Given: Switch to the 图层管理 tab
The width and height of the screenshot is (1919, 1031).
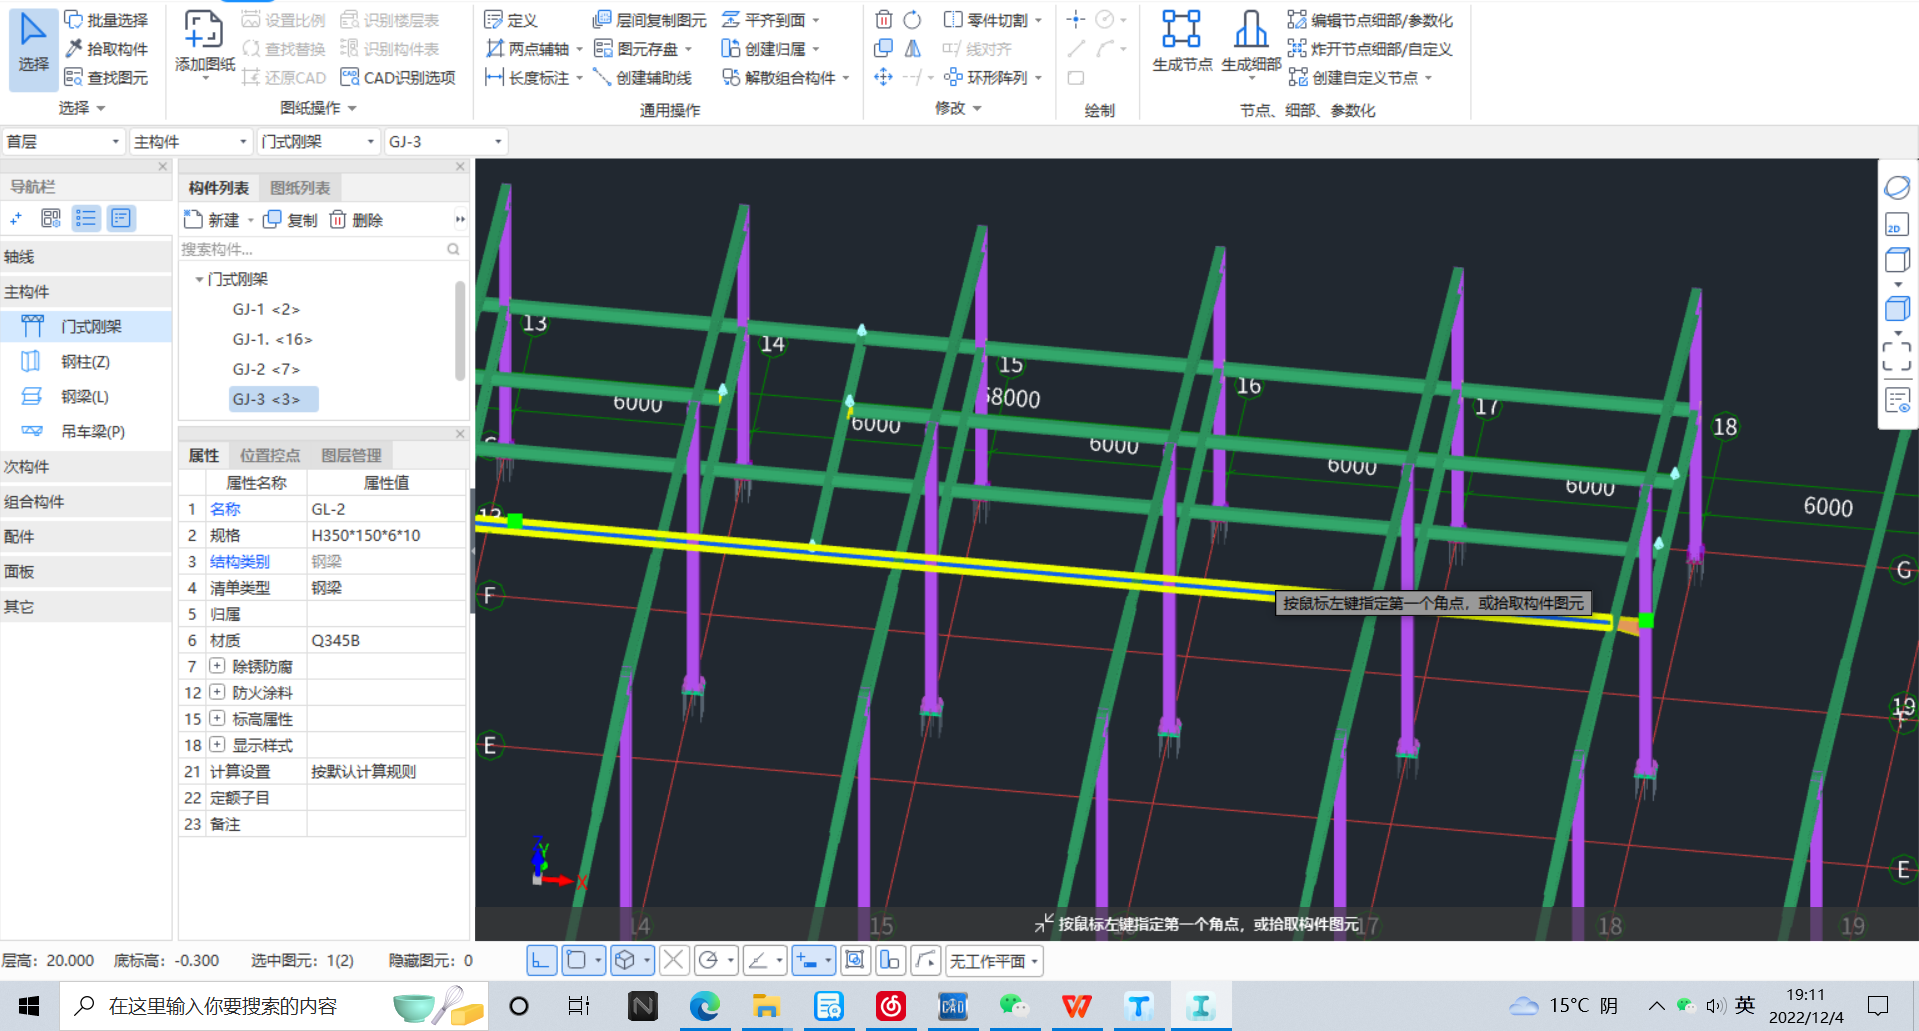Looking at the screenshot, I should coord(351,456).
